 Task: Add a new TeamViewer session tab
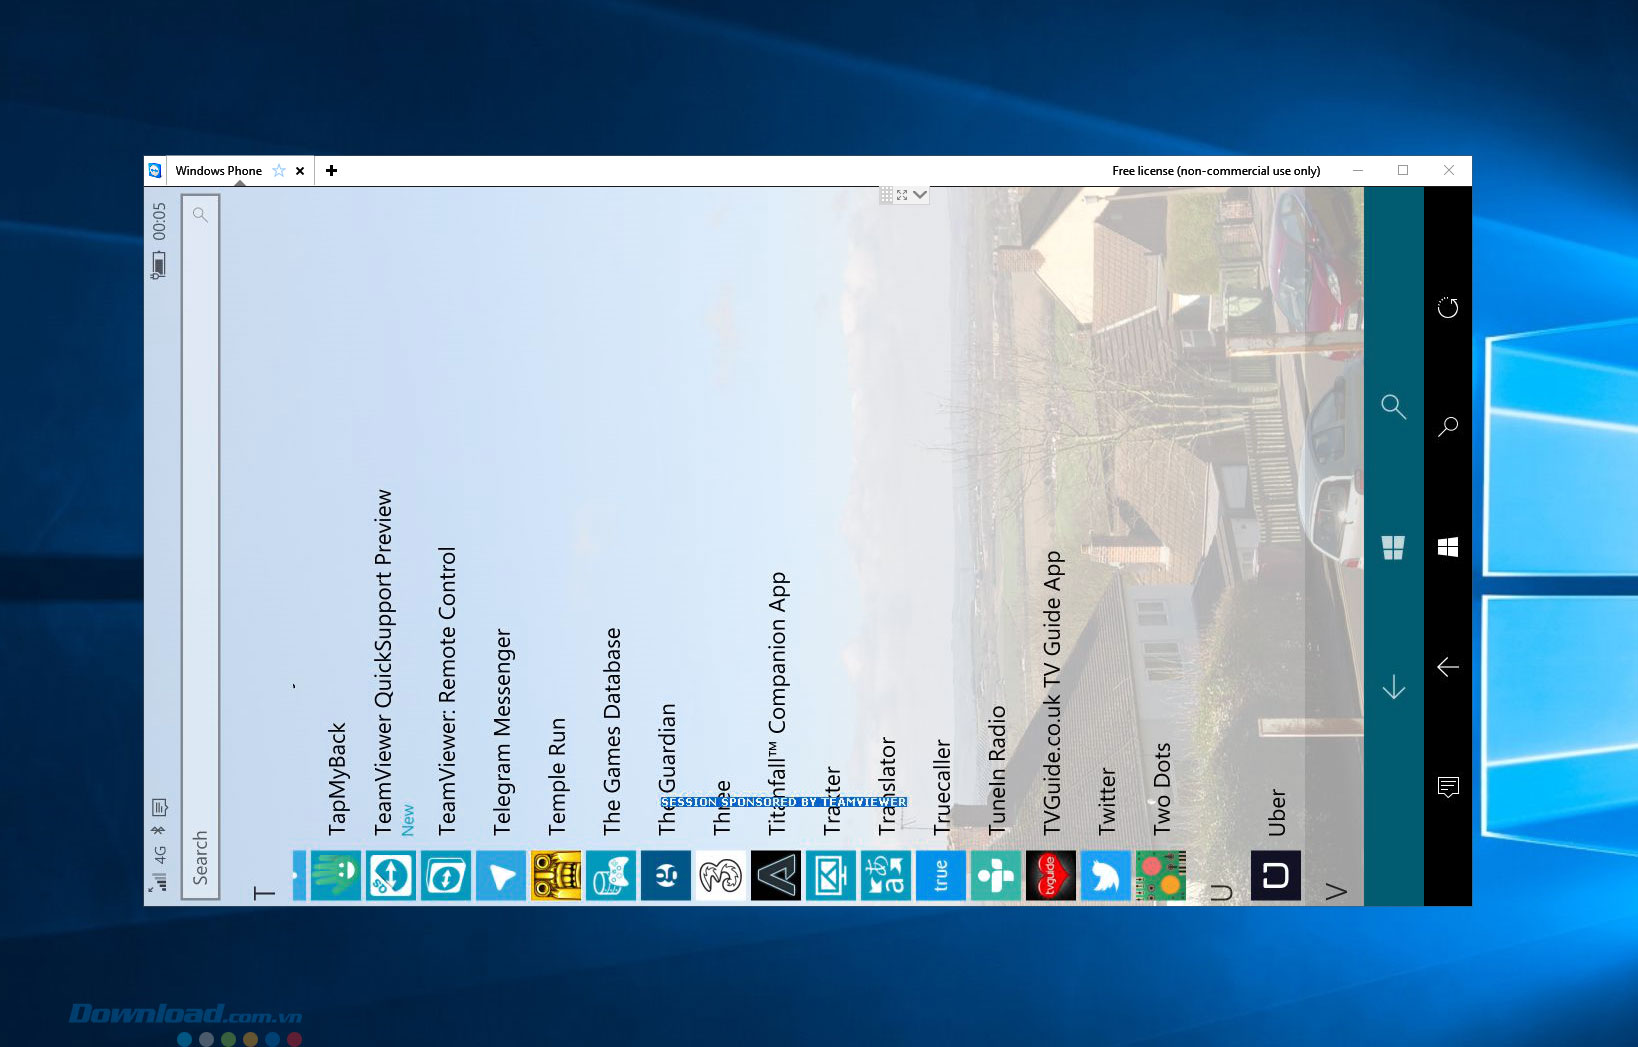point(331,171)
